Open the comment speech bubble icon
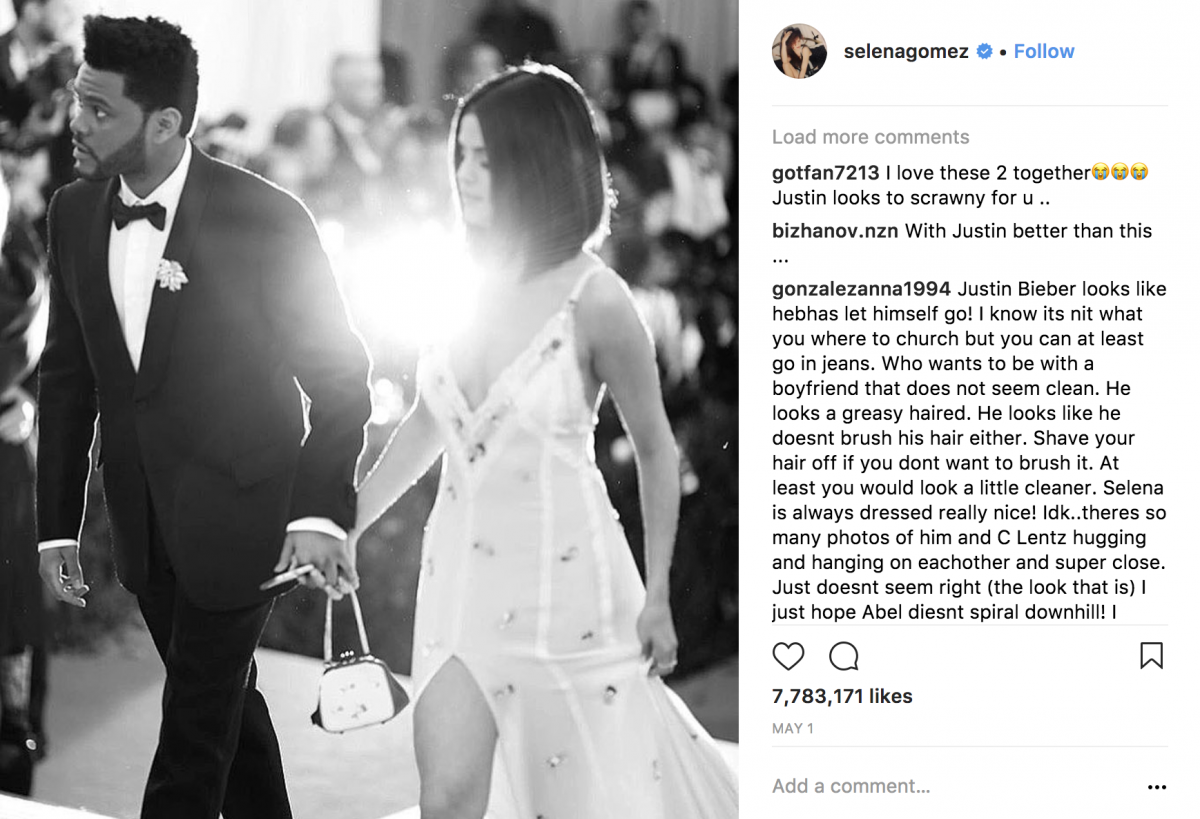The height and width of the screenshot is (819, 1200). [844, 656]
